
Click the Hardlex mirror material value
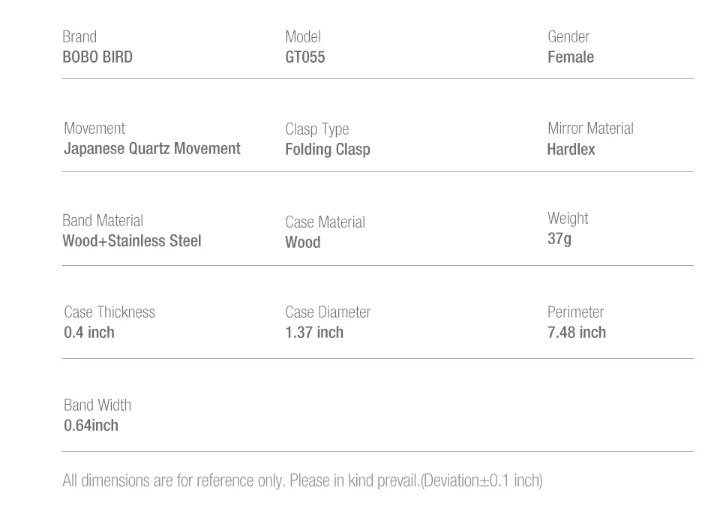(x=571, y=149)
